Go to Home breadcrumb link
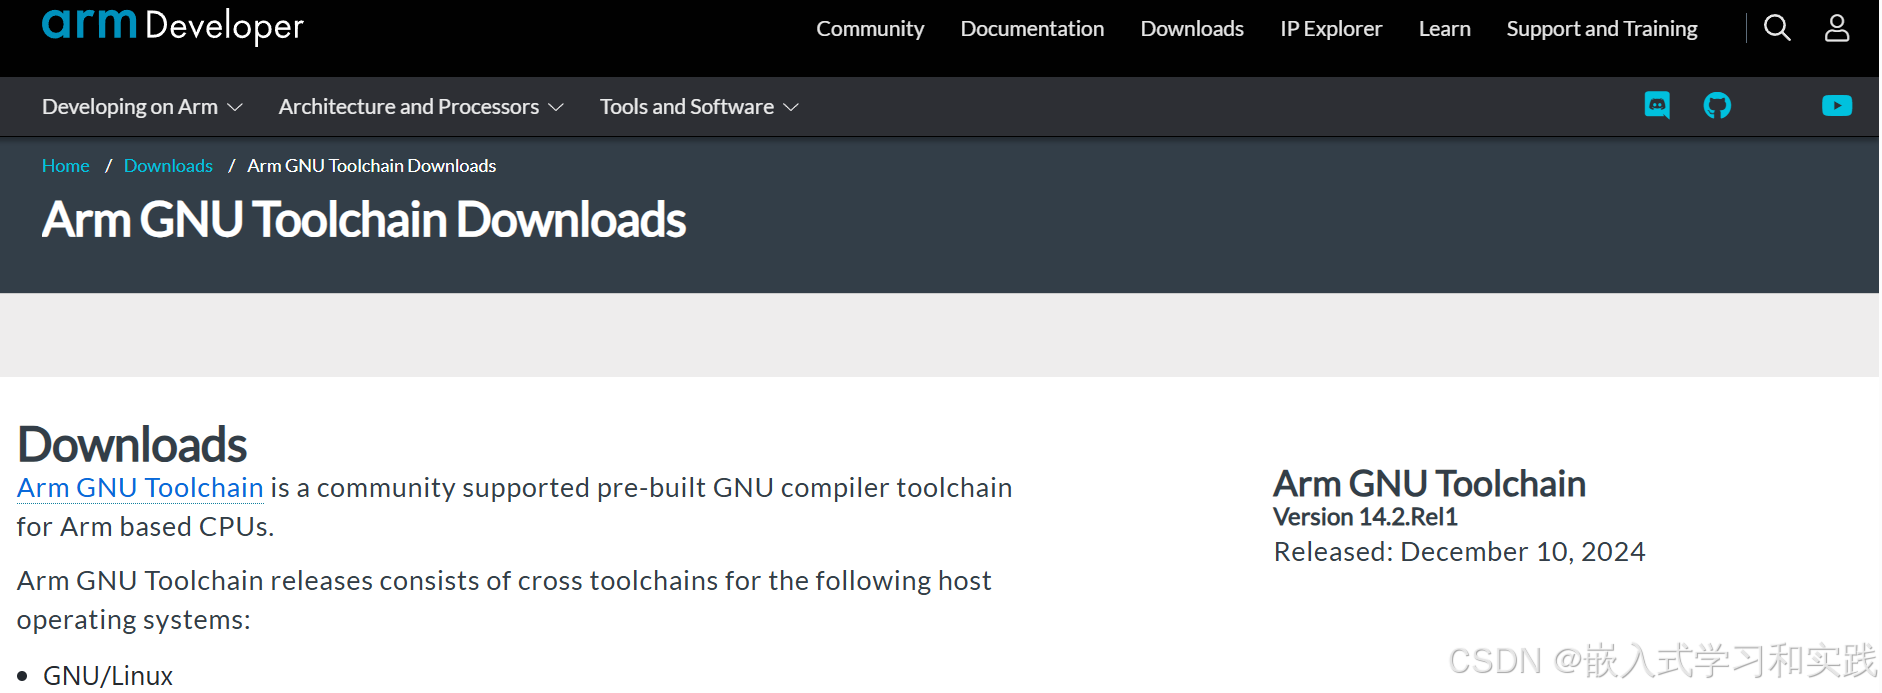The image size is (1882, 693). pyautogui.click(x=66, y=166)
